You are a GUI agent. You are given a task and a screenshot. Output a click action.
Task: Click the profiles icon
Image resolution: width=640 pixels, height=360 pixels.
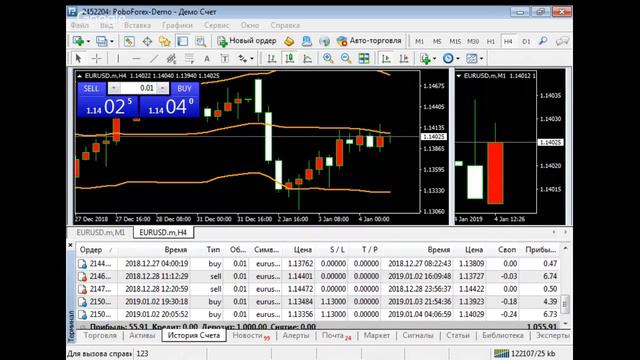pos(101,41)
